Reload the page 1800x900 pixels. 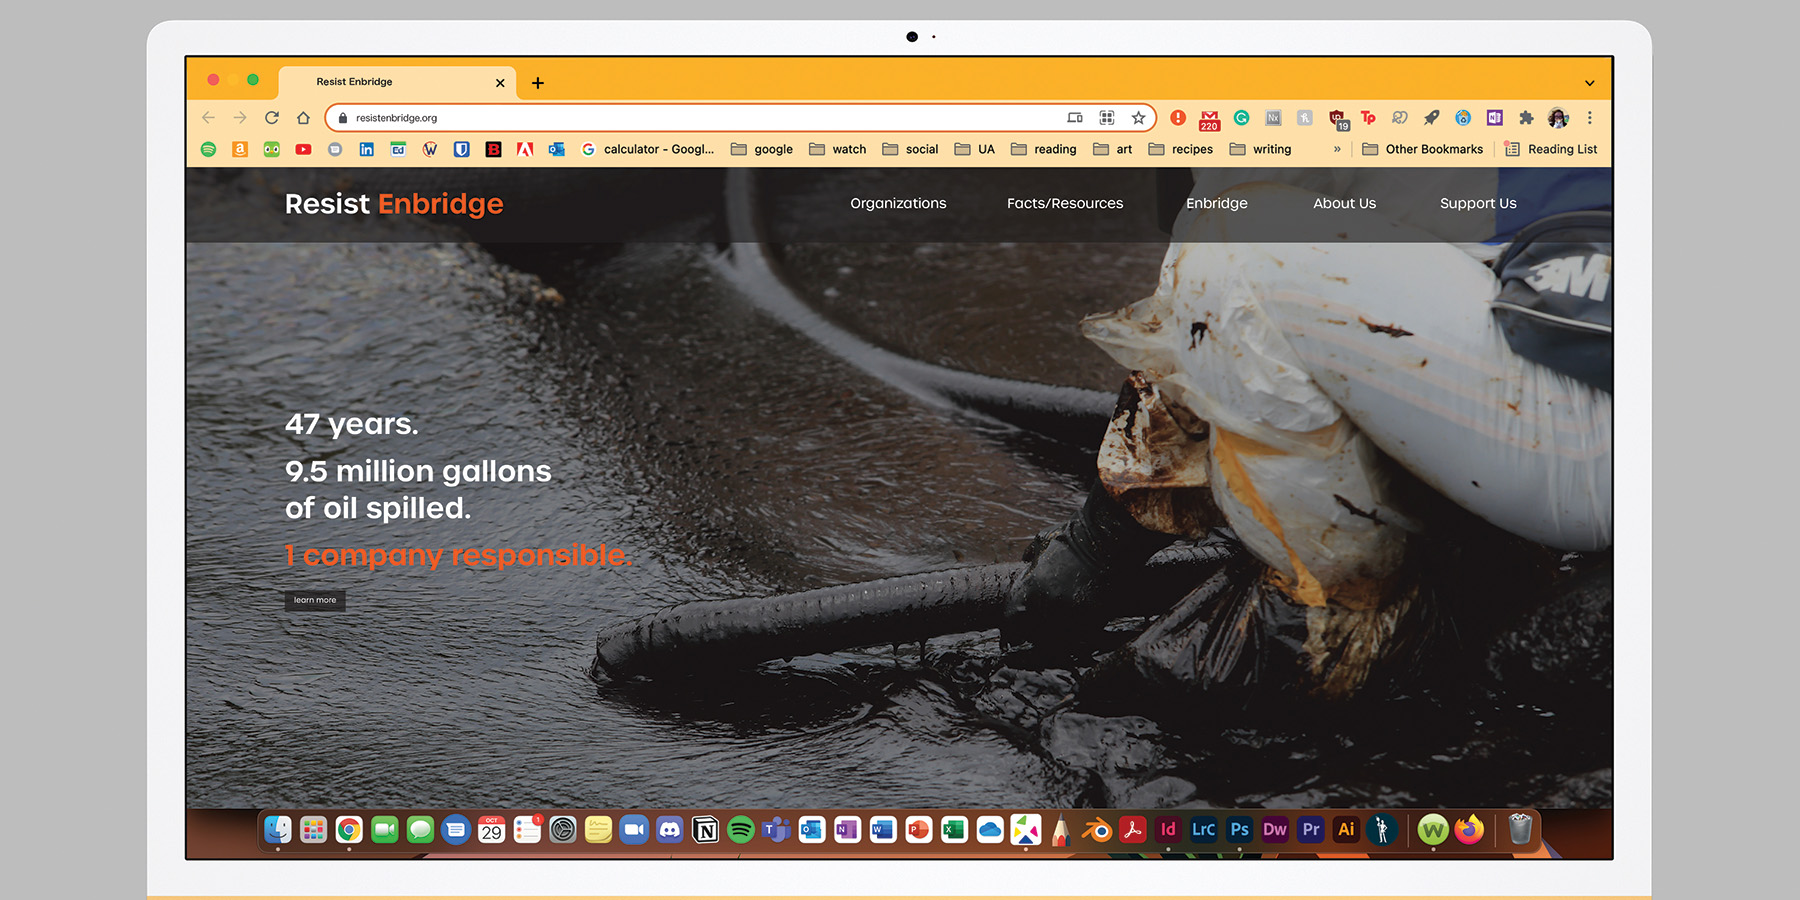click(x=271, y=118)
